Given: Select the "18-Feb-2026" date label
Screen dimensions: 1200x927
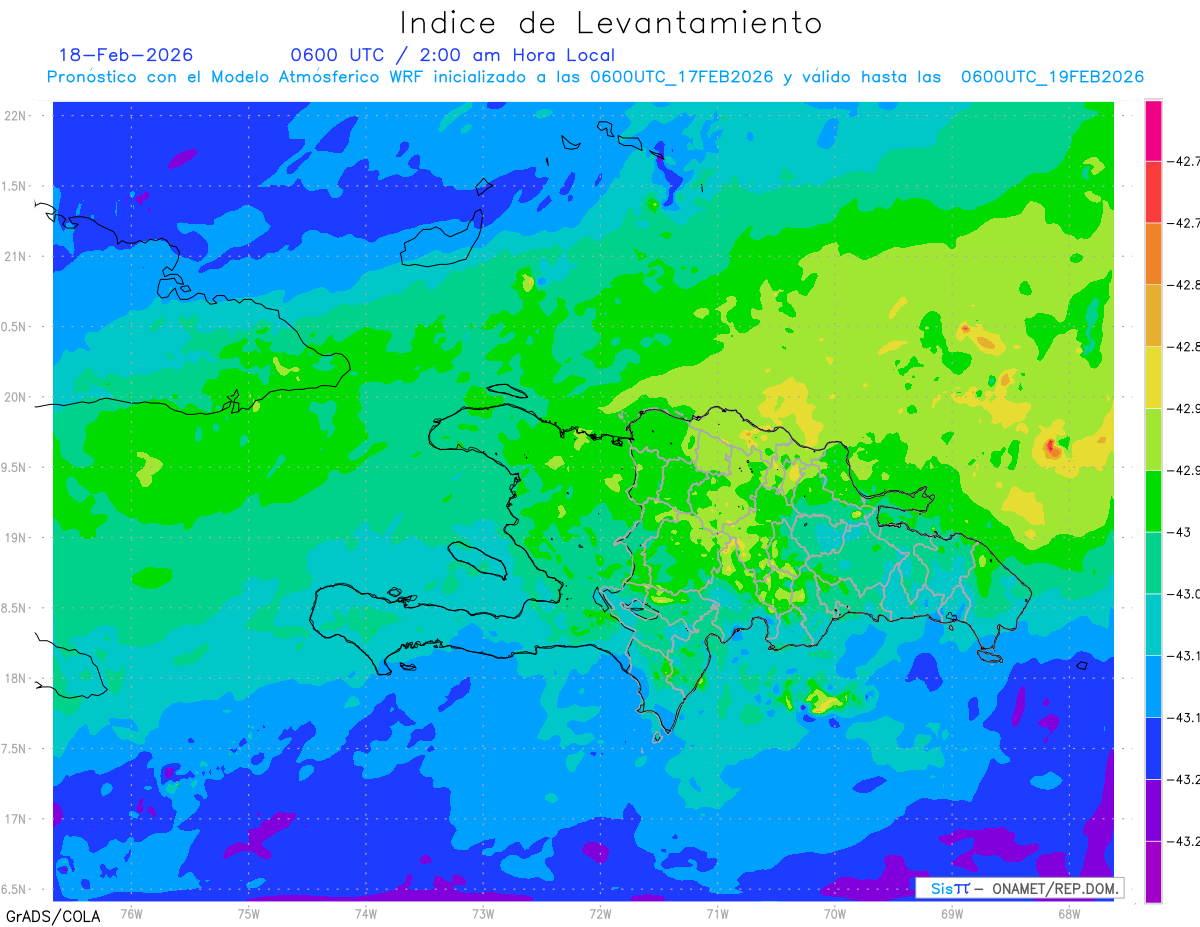Looking at the screenshot, I should pyautogui.click(x=126, y=55).
